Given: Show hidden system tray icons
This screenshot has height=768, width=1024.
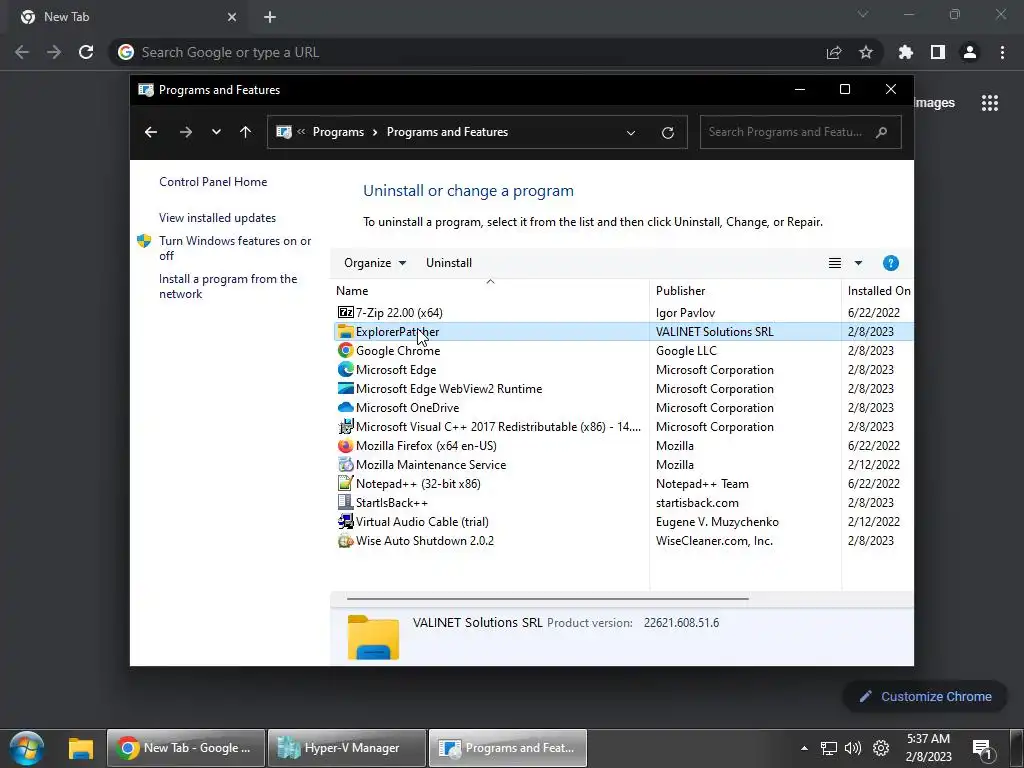Looking at the screenshot, I should [804, 748].
